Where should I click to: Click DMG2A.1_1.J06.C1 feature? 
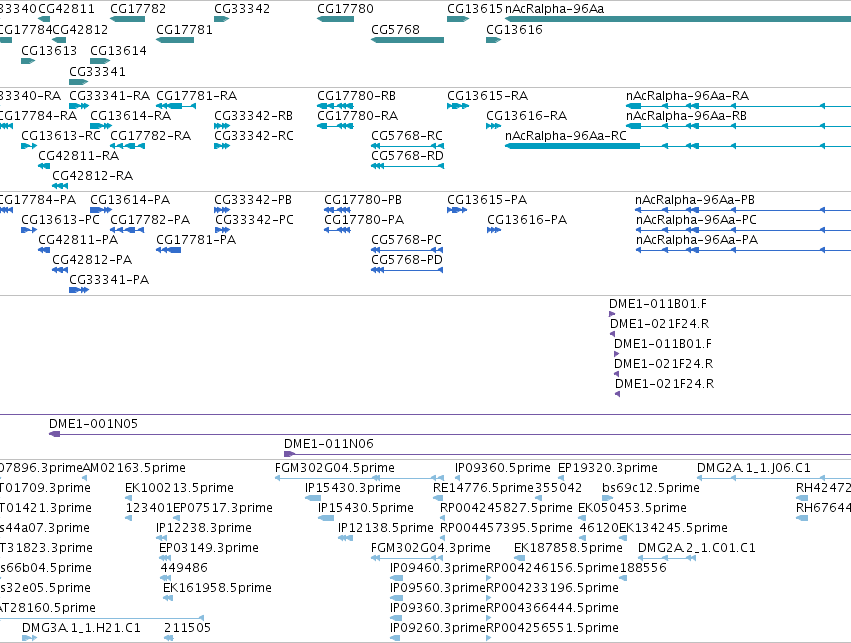click(753, 468)
